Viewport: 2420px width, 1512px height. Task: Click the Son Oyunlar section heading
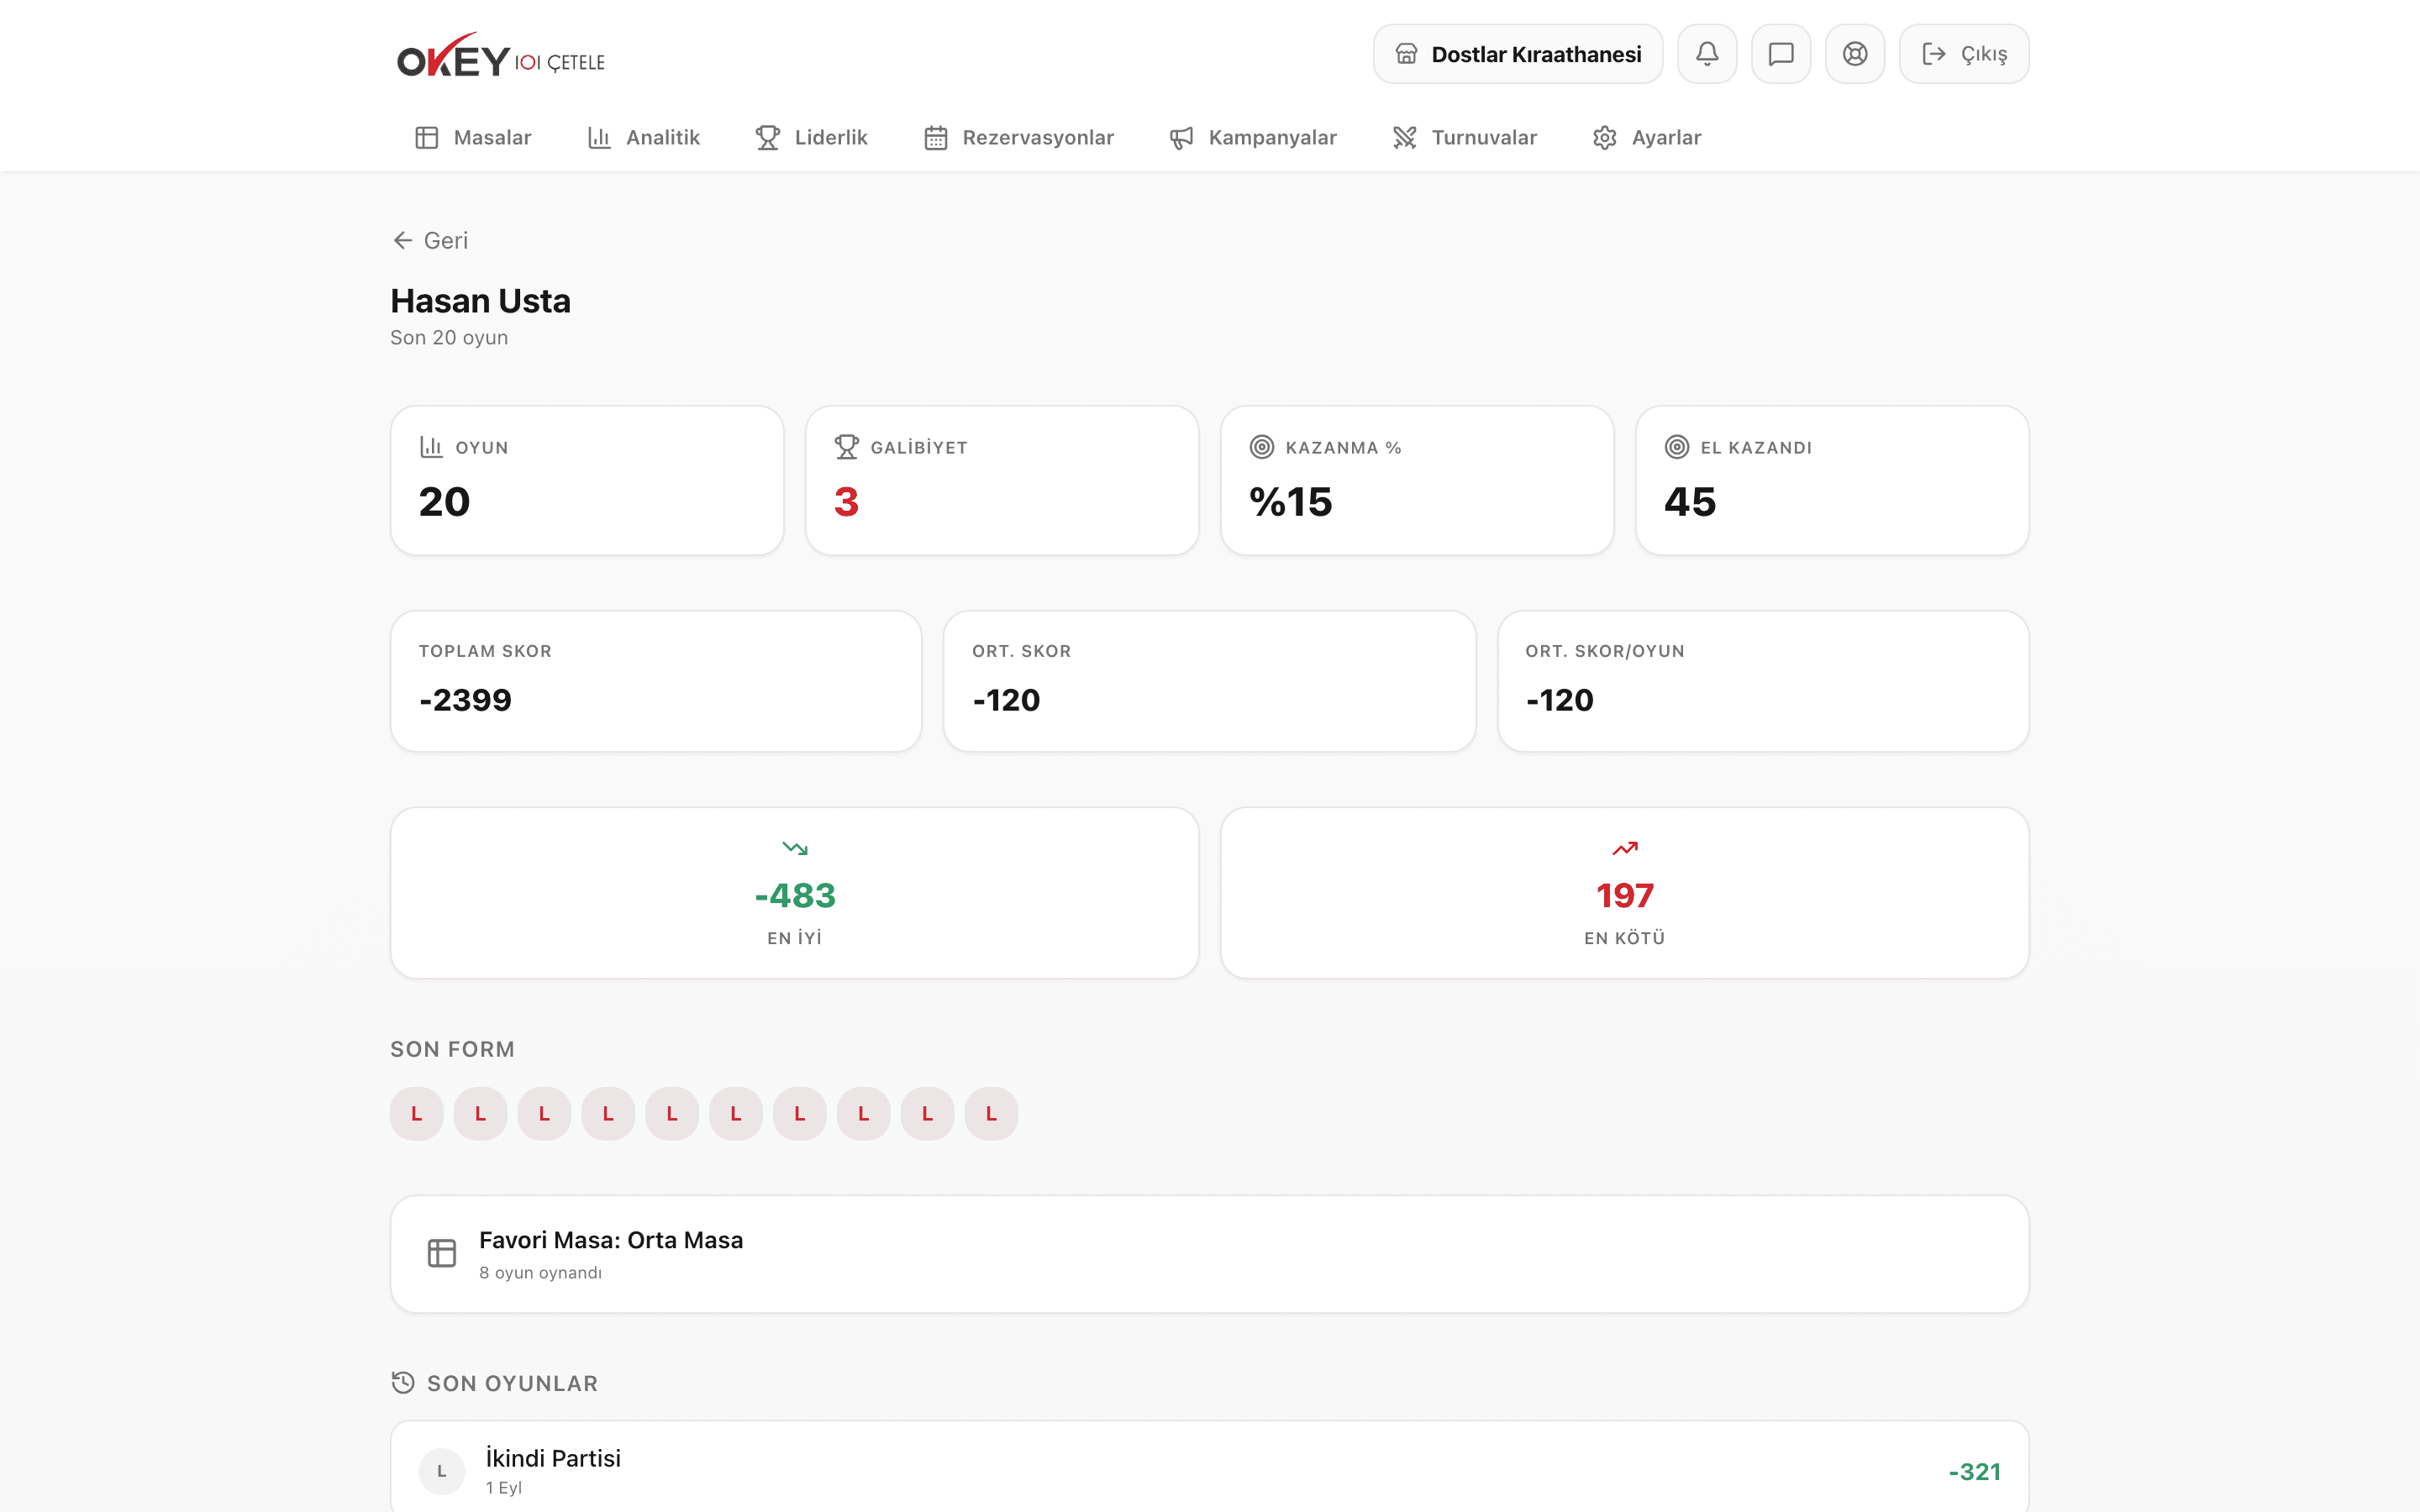click(x=512, y=1383)
